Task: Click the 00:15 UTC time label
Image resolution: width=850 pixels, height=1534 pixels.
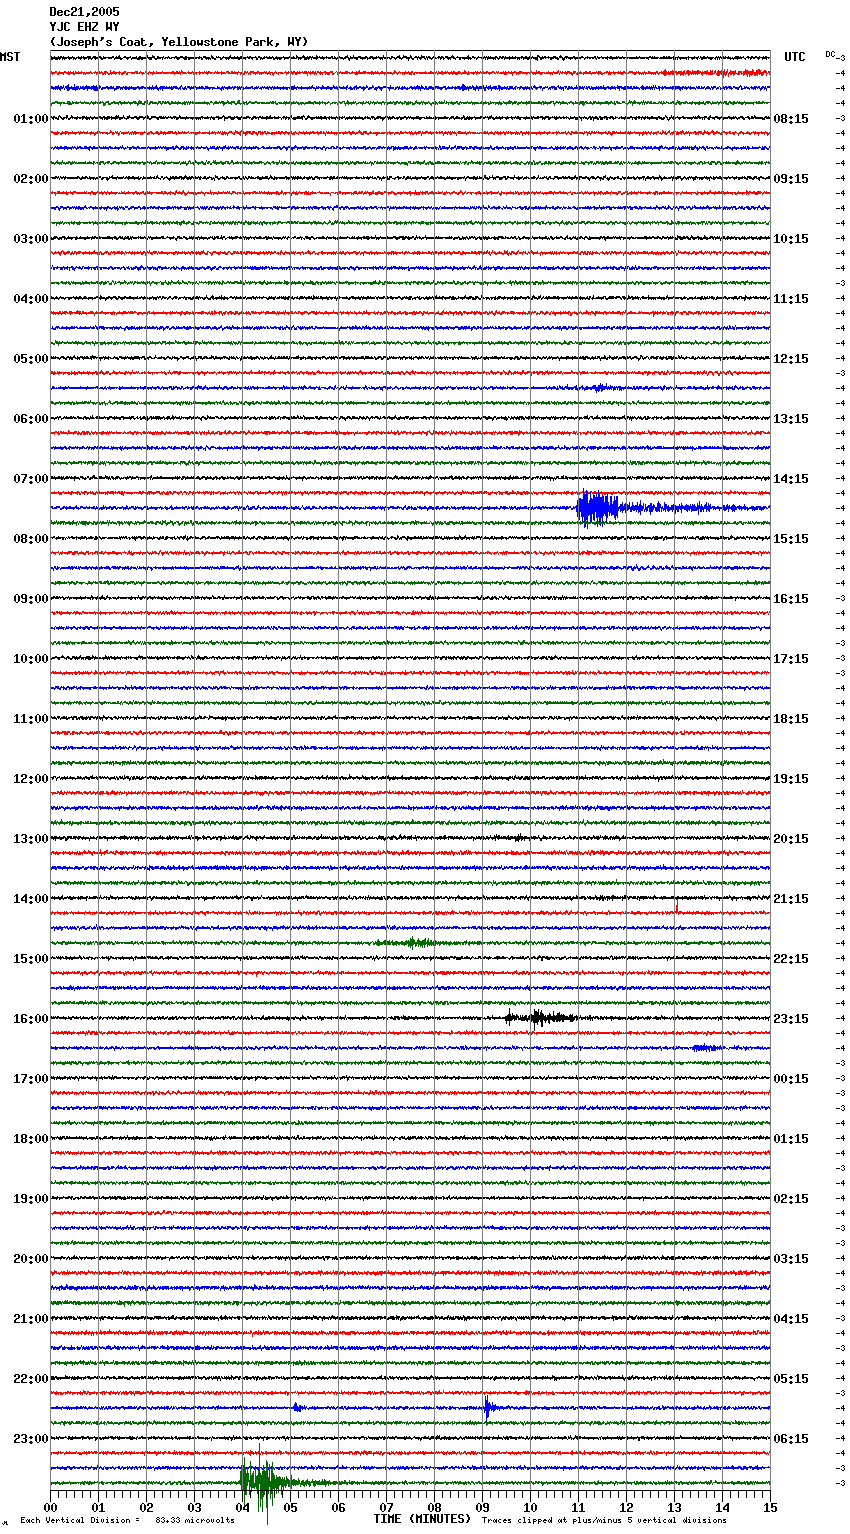Action: coord(791,1079)
